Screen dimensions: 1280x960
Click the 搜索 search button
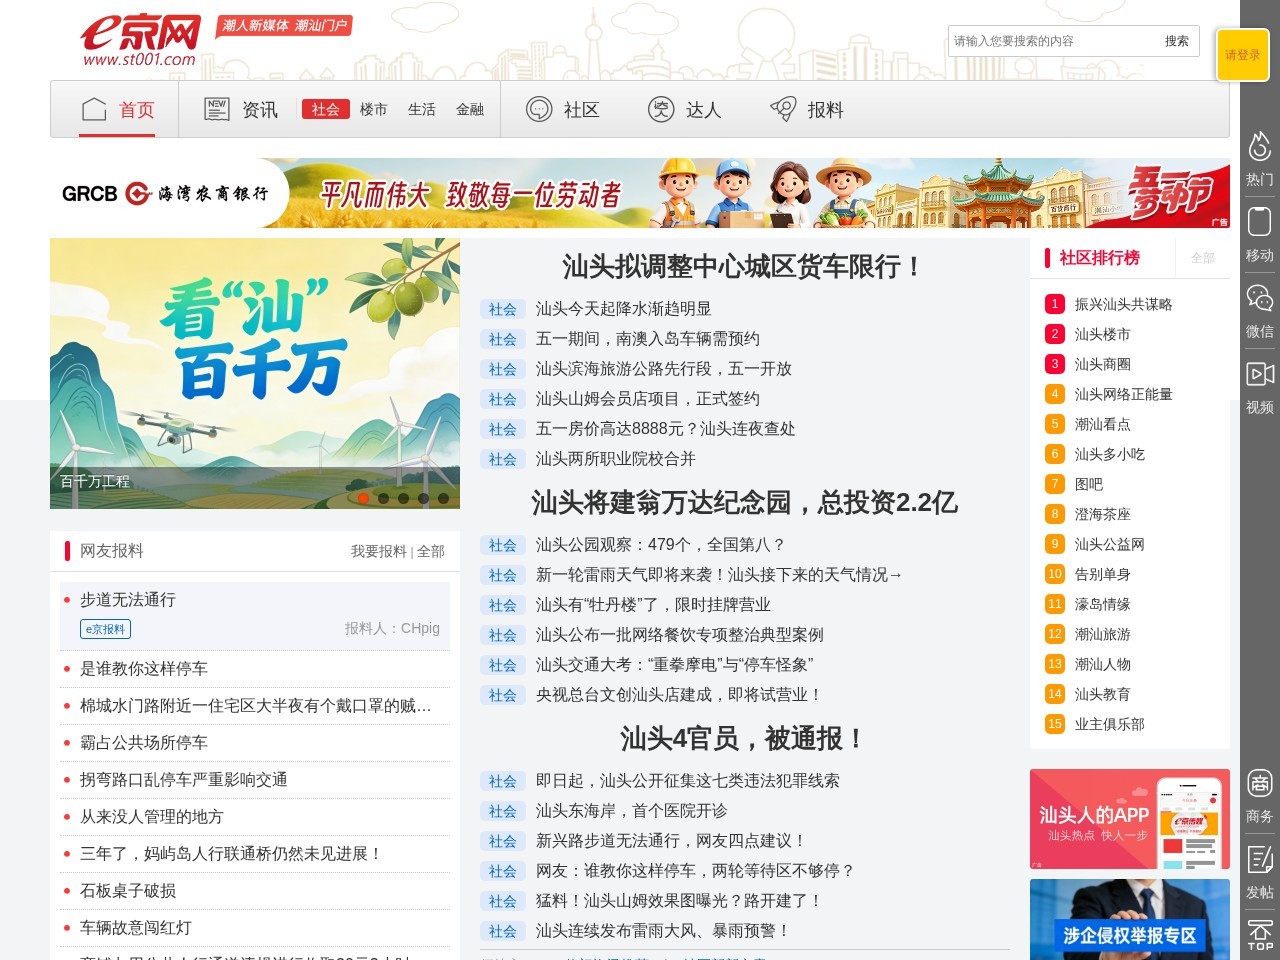(1177, 41)
